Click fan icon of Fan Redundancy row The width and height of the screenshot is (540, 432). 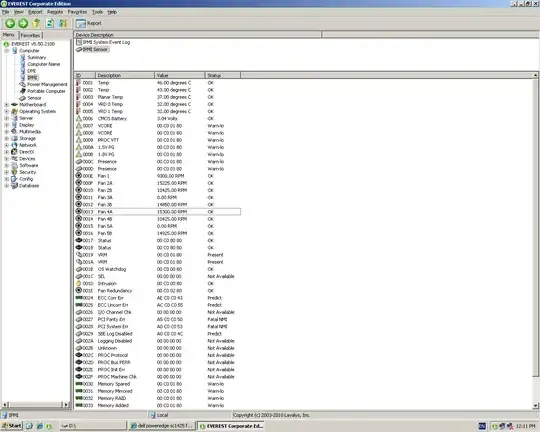79,290
